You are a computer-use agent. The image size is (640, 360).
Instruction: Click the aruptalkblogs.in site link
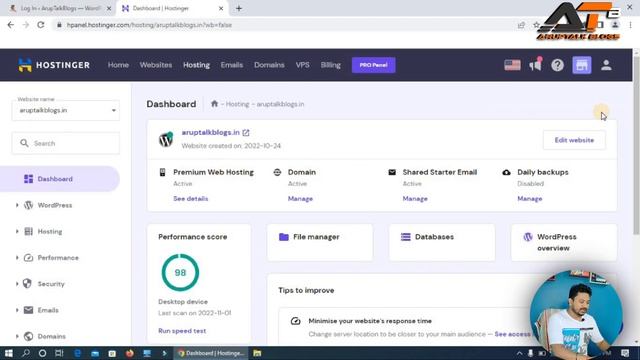tap(211, 132)
